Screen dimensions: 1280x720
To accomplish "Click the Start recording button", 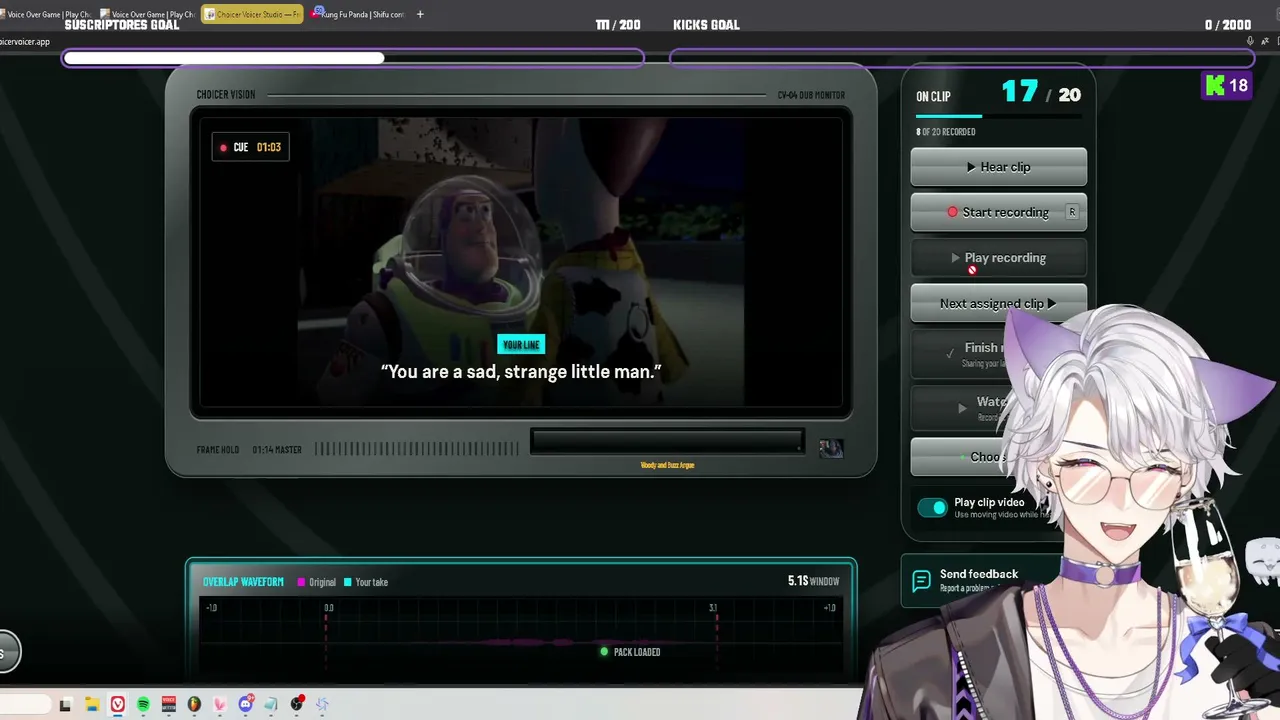I will coord(998,212).
